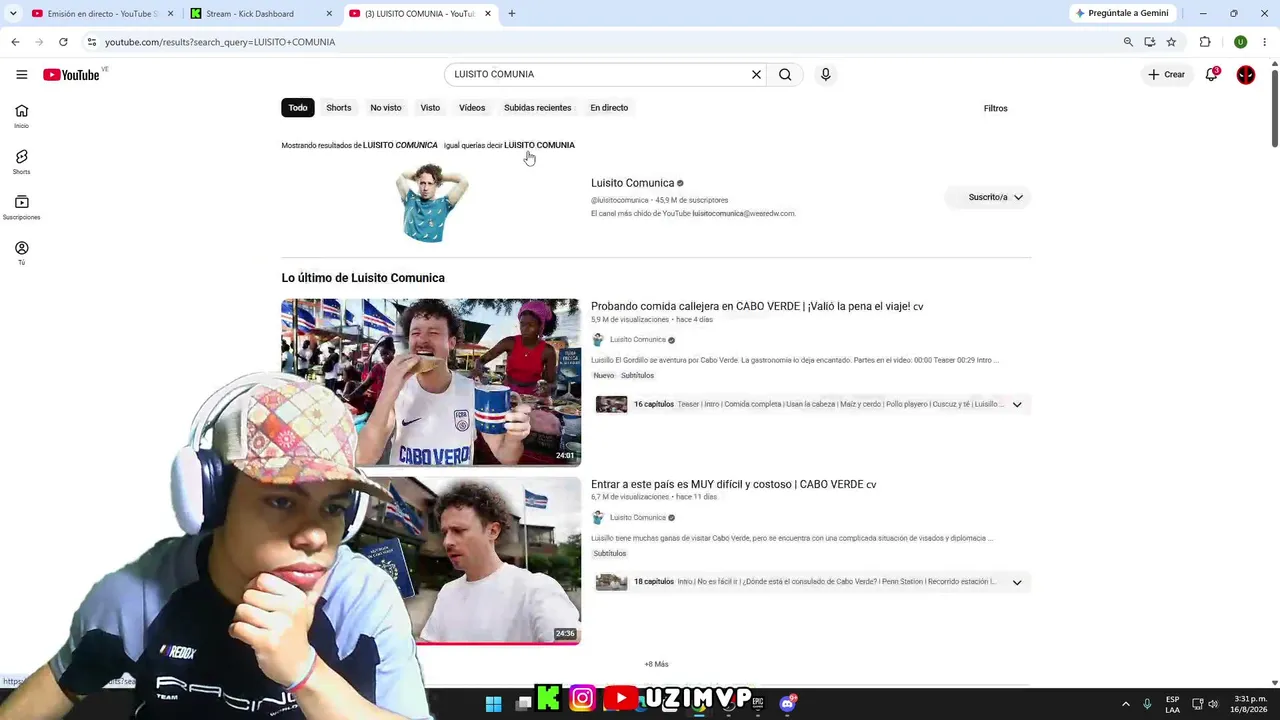Expand the 18 capítulos chapter list
1280x720 pixels.
click(1017, 582)
